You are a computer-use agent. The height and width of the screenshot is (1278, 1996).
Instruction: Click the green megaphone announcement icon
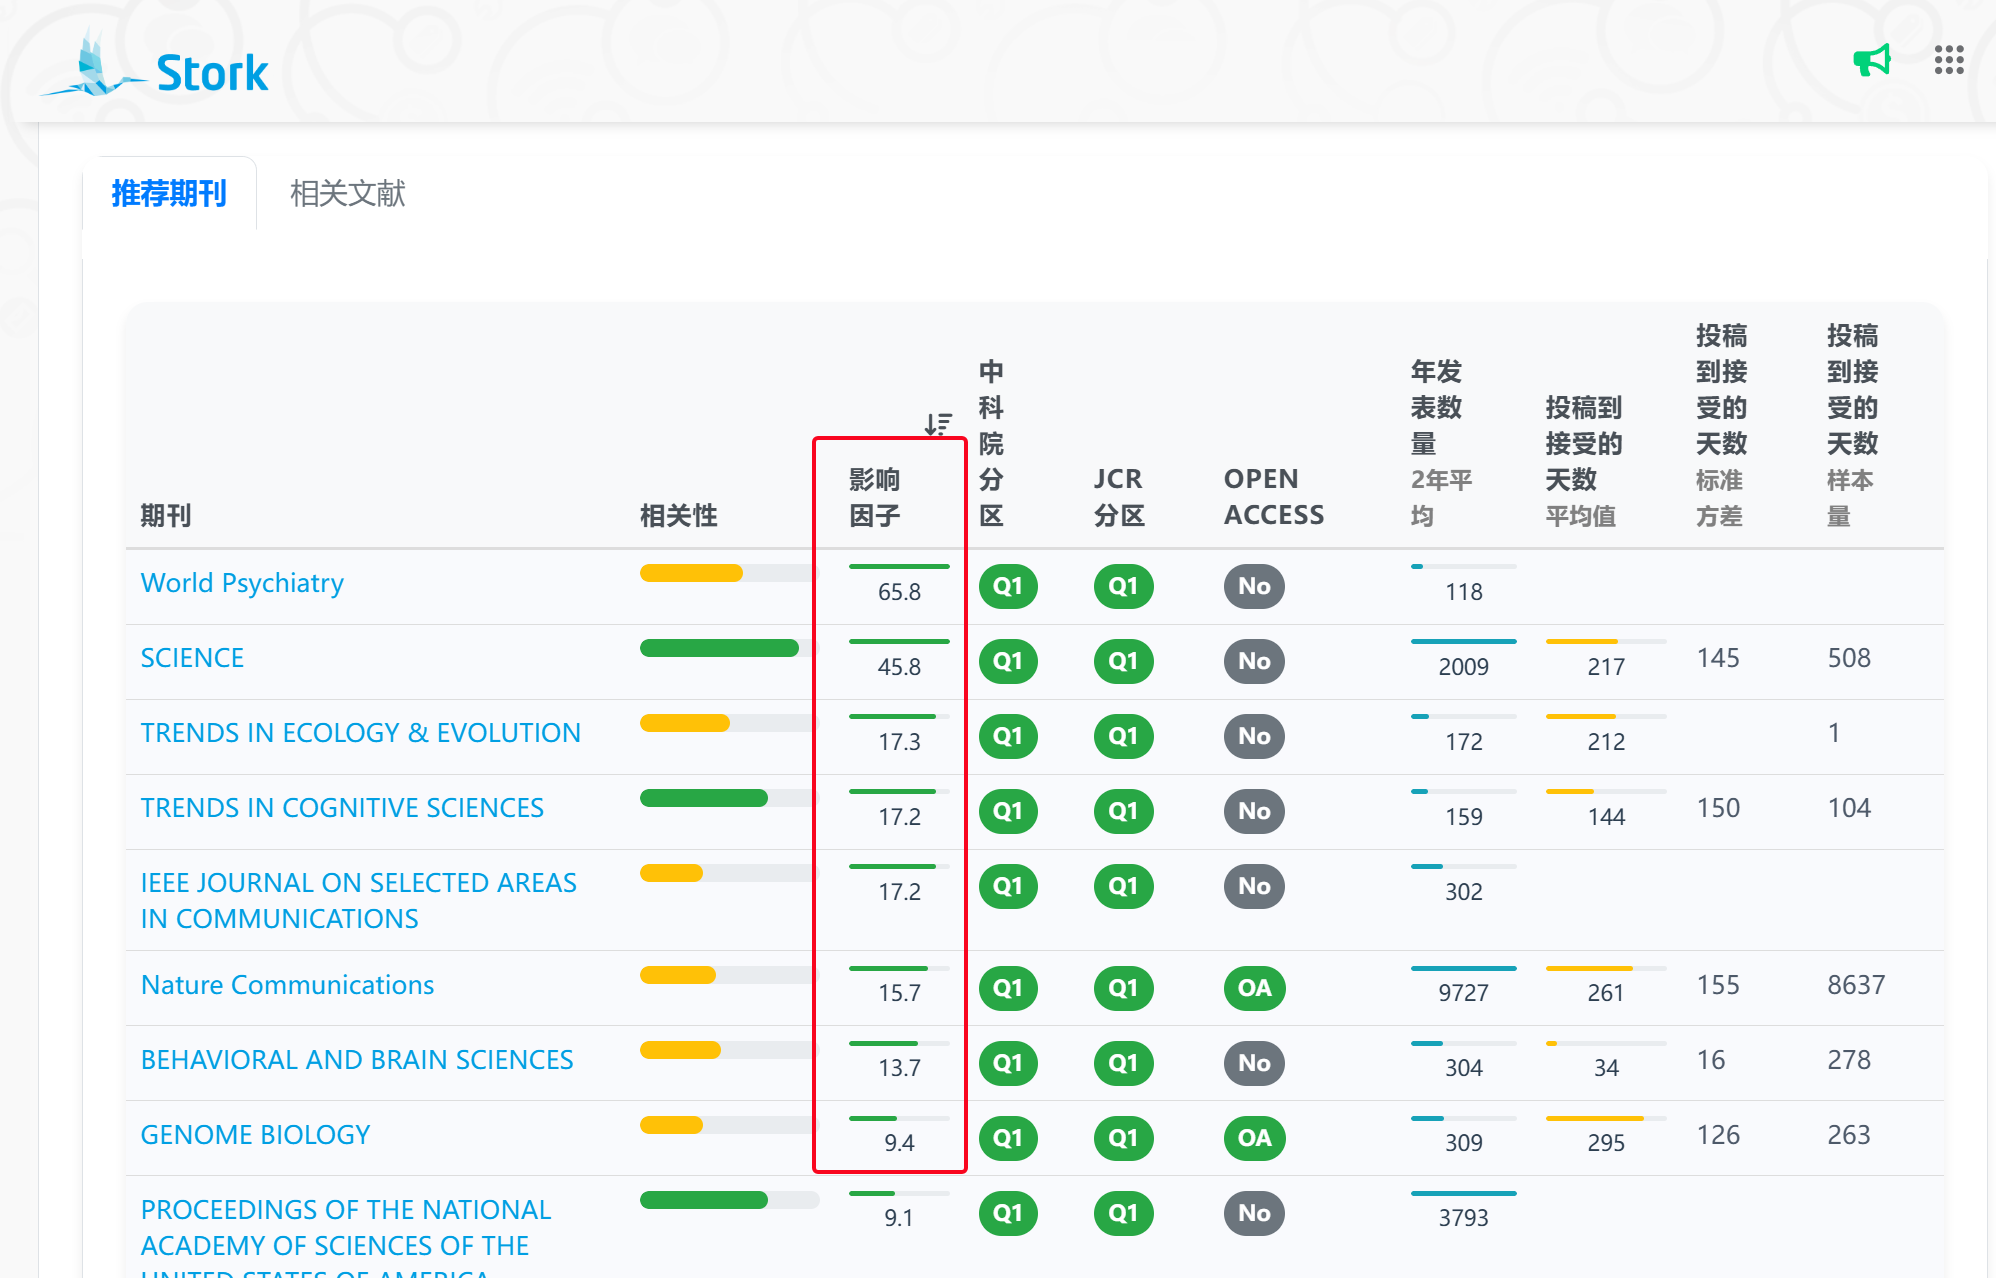1871,61
